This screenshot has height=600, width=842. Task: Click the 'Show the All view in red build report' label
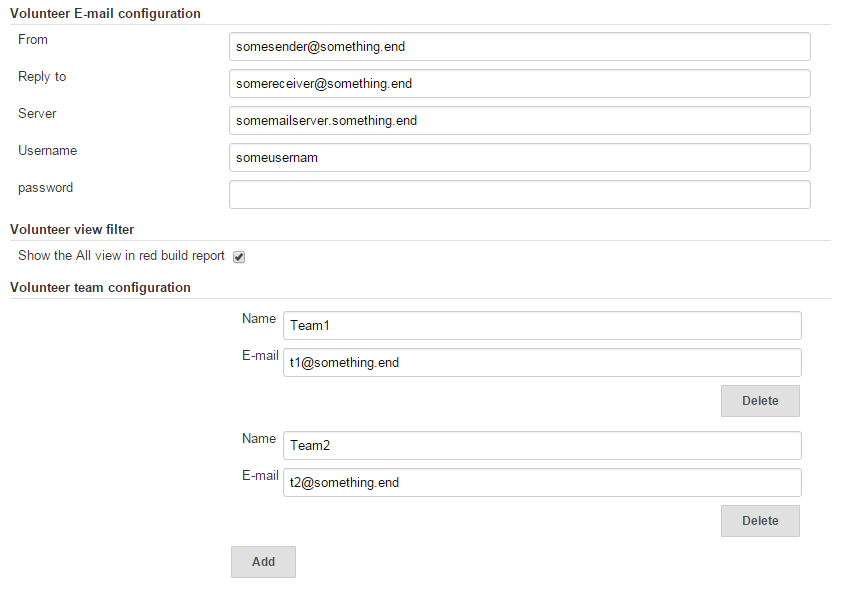pos(121,256)
